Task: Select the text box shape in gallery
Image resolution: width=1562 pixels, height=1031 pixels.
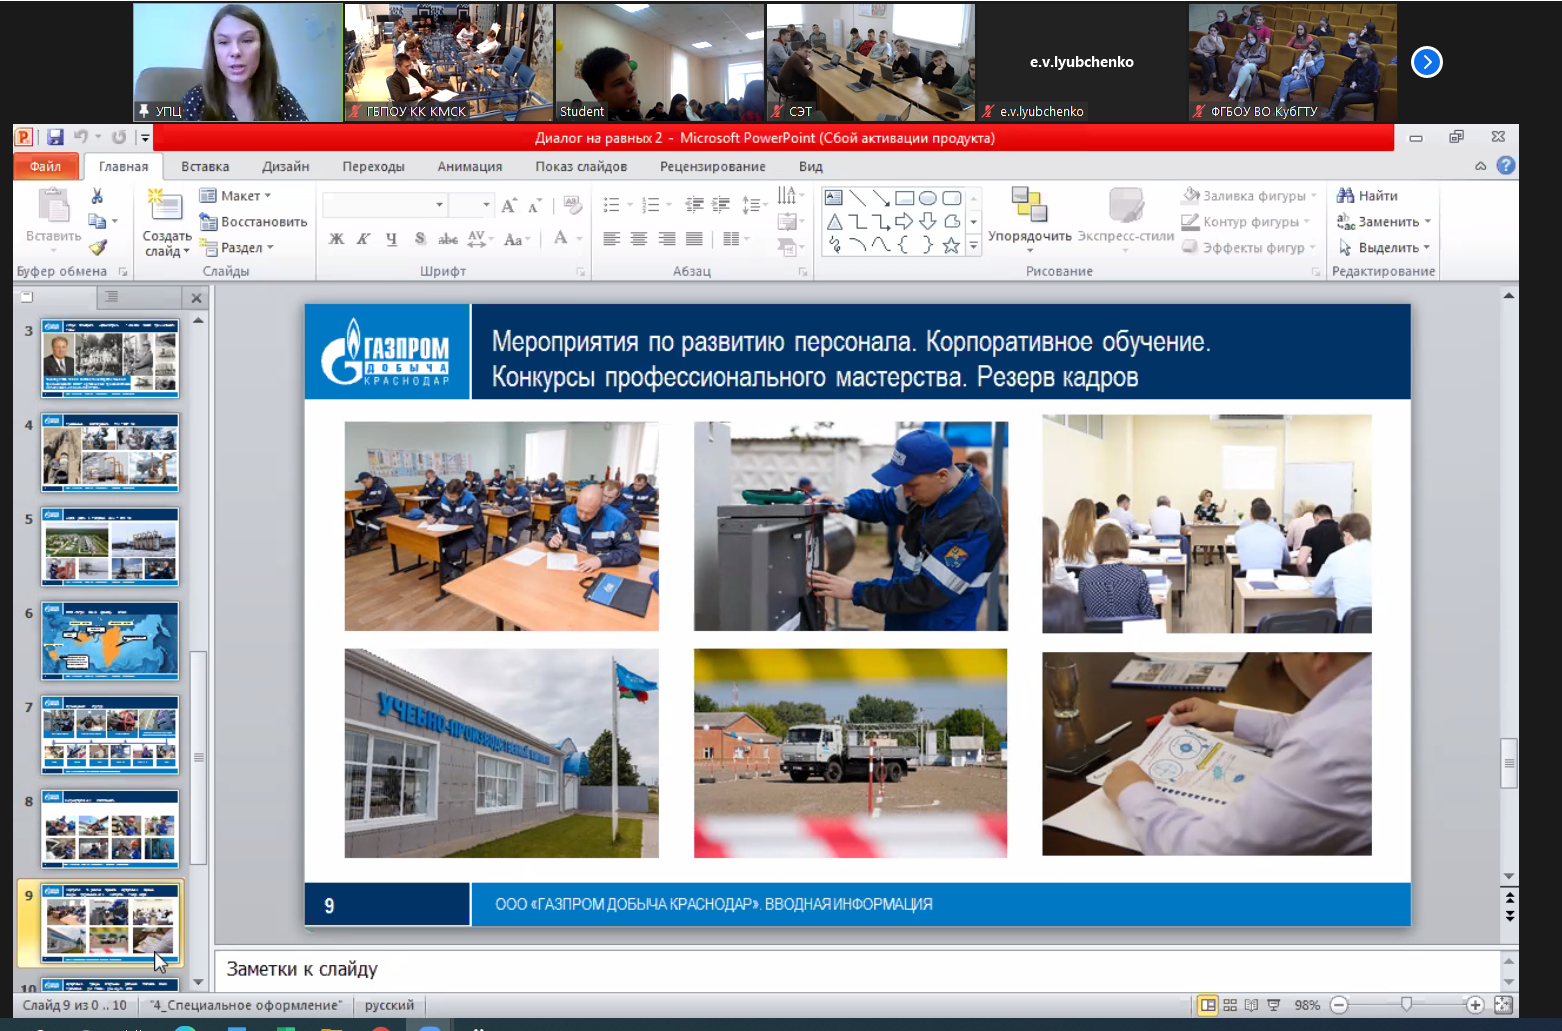Action: point(834,198)
